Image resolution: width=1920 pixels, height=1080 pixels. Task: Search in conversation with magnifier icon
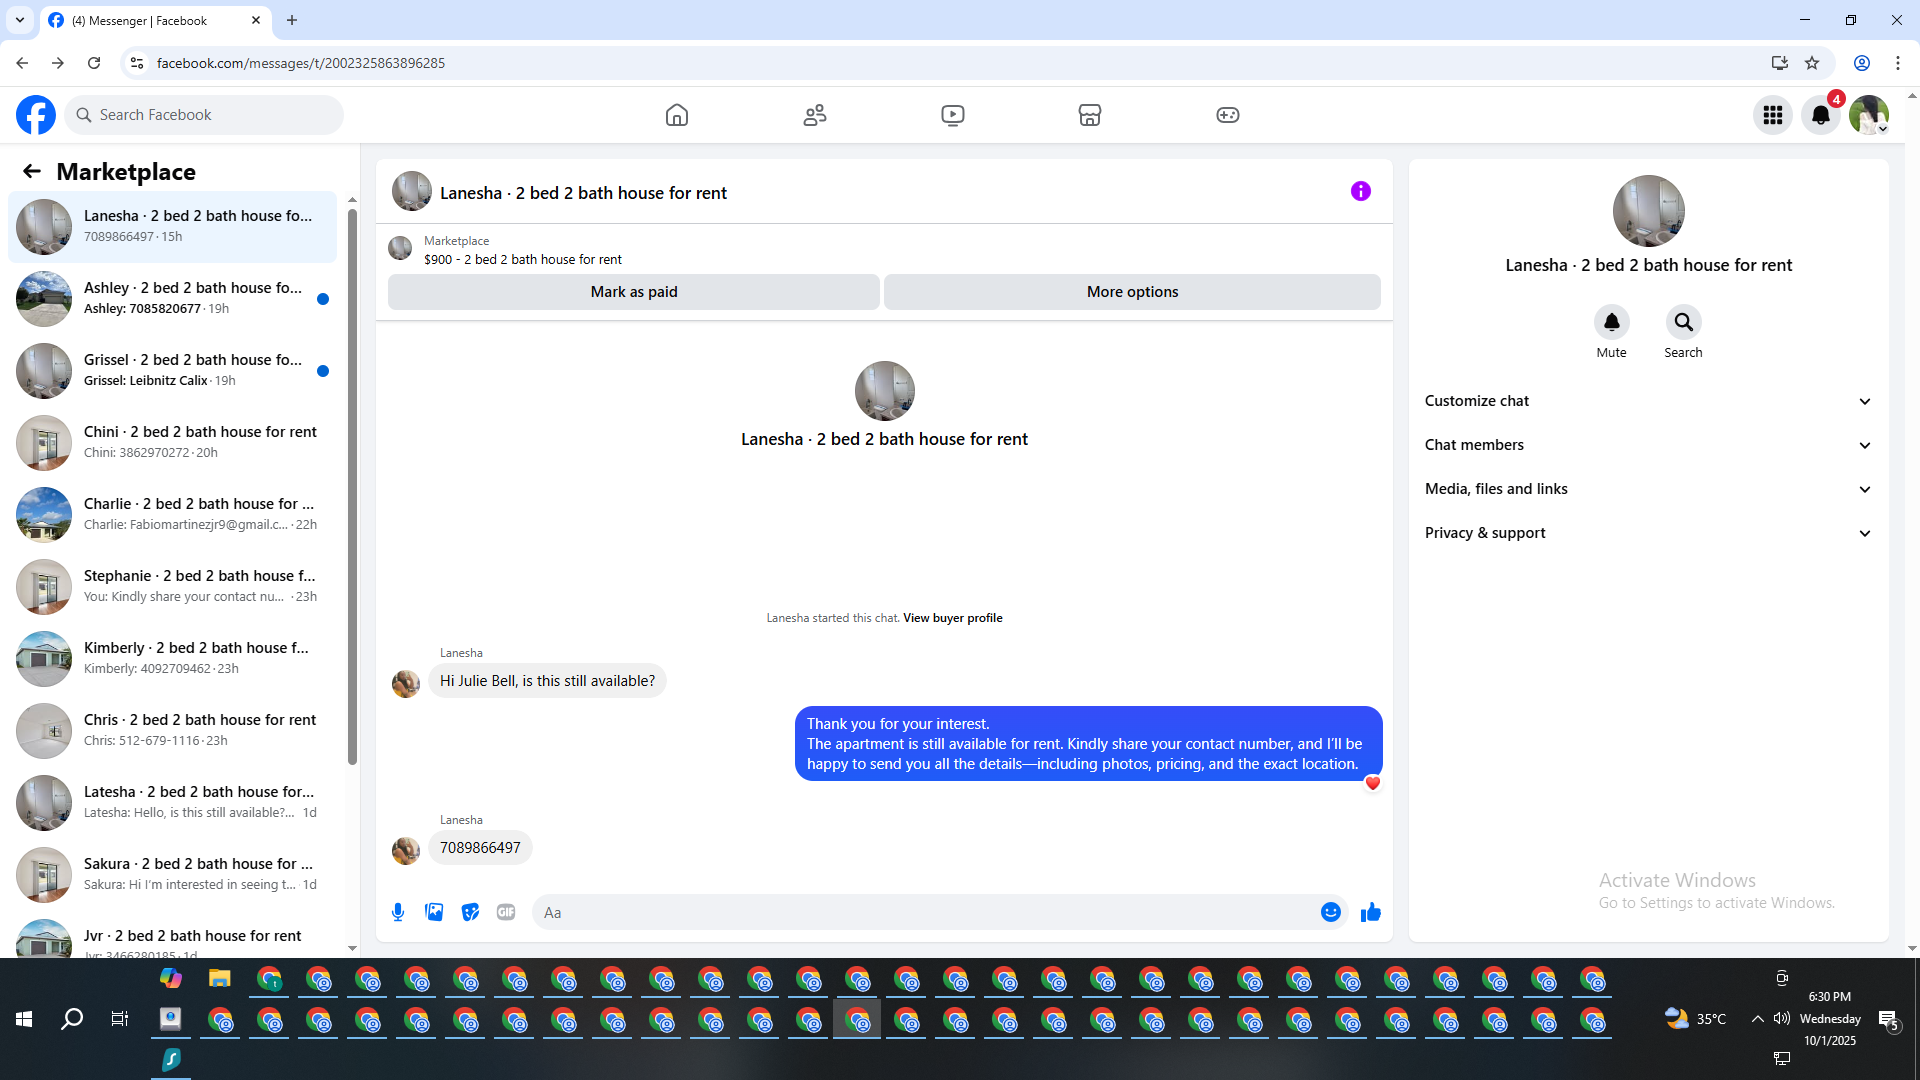1684,322
